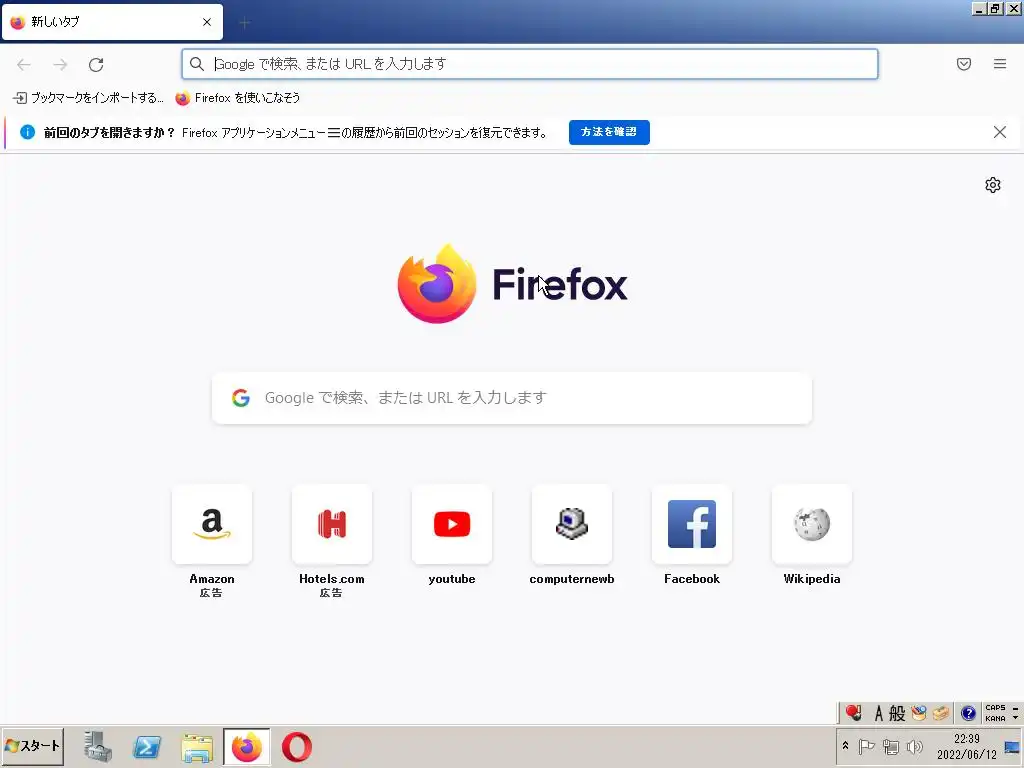Image resolution: width=1024 pixels, height=768 pixels.
Task: Click the search magnifier icon in address bar
Action: [x=197, y=64]
